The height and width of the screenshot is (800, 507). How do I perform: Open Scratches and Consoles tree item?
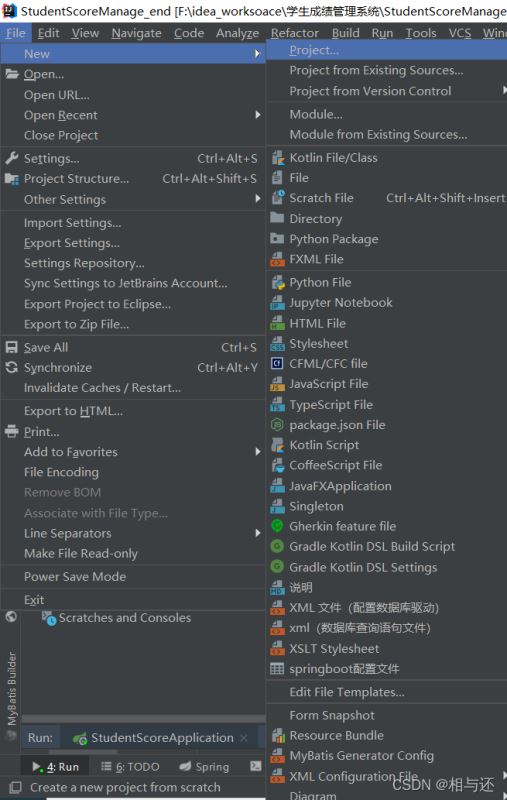coord(124,618)
